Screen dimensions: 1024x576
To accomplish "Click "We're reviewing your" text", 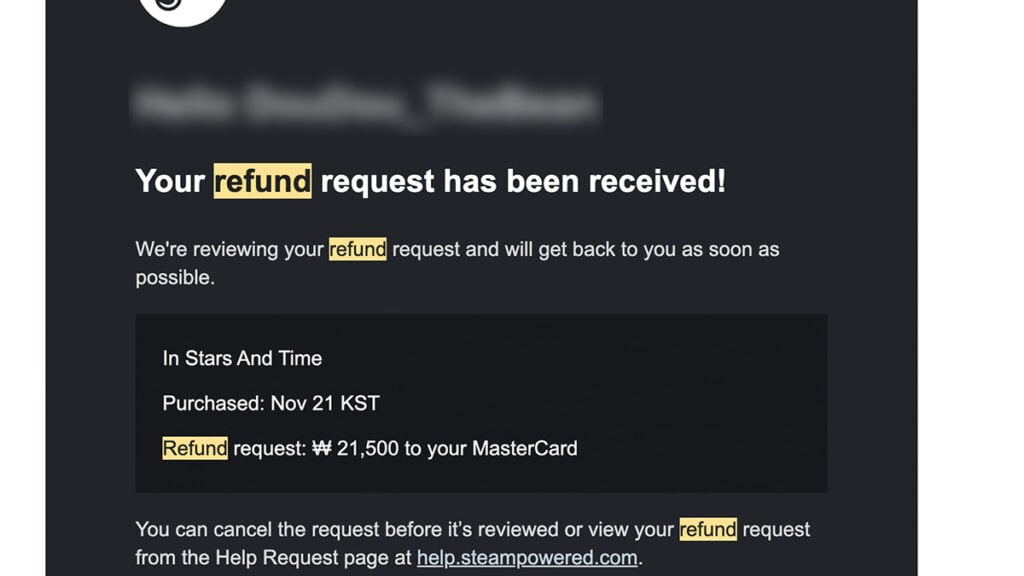I will (230, 249).
